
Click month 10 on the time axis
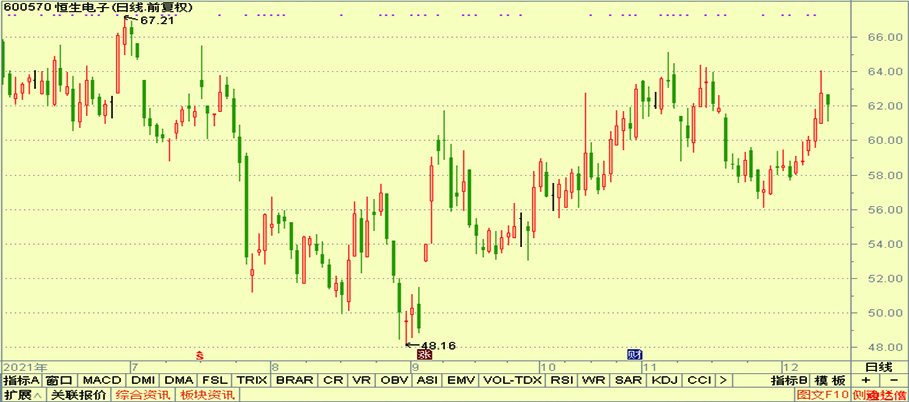547,368
